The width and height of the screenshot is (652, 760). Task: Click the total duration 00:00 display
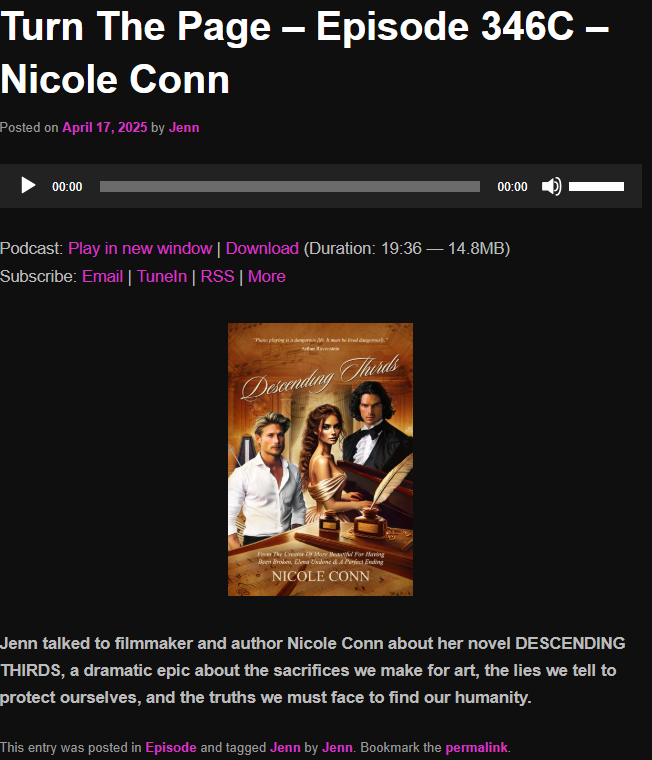(x=512, y=187)
